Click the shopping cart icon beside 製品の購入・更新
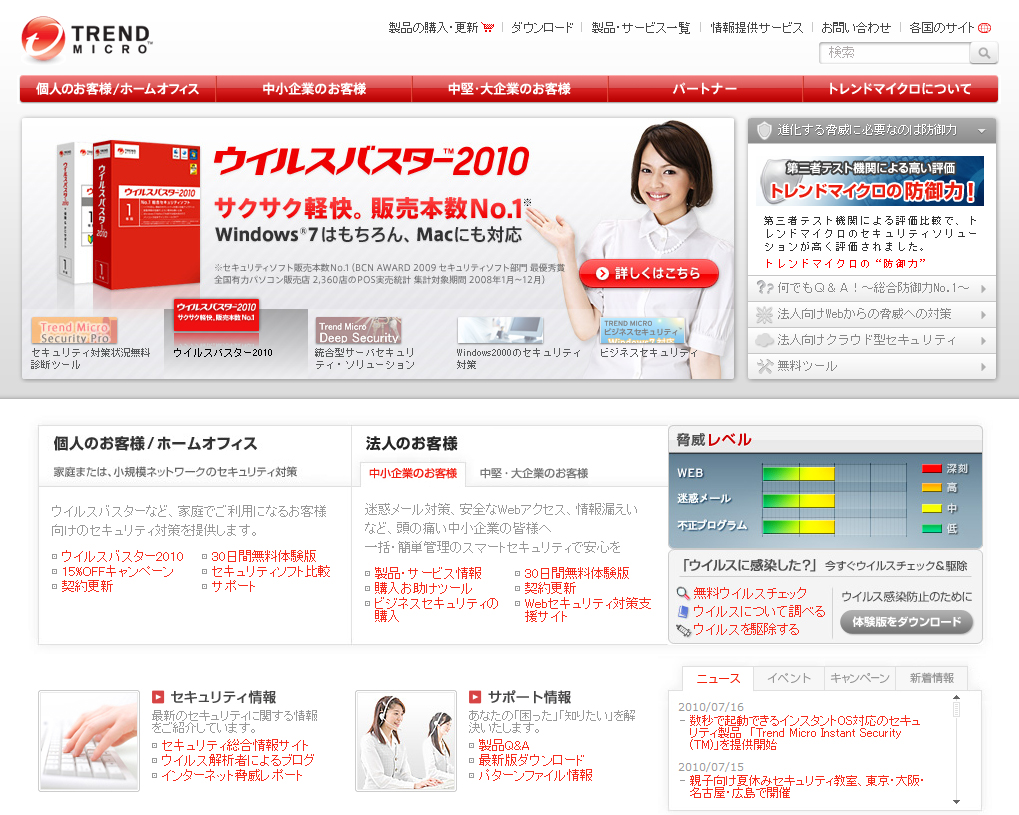Screen dimensions: 1019x815 tap(486, 29)
